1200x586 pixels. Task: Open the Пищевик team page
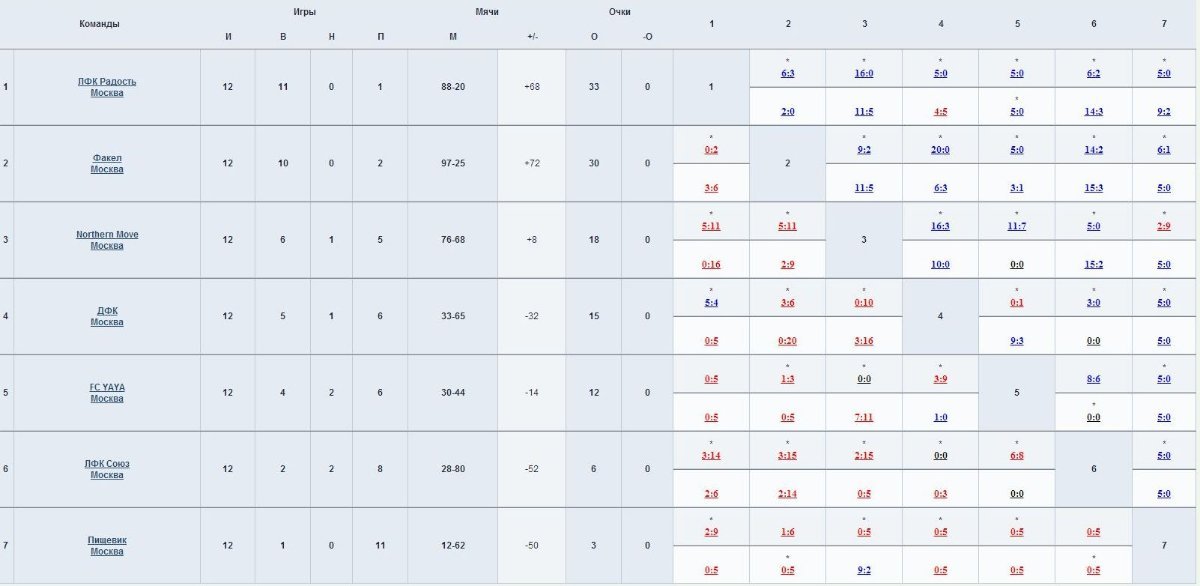click(107, 540)
